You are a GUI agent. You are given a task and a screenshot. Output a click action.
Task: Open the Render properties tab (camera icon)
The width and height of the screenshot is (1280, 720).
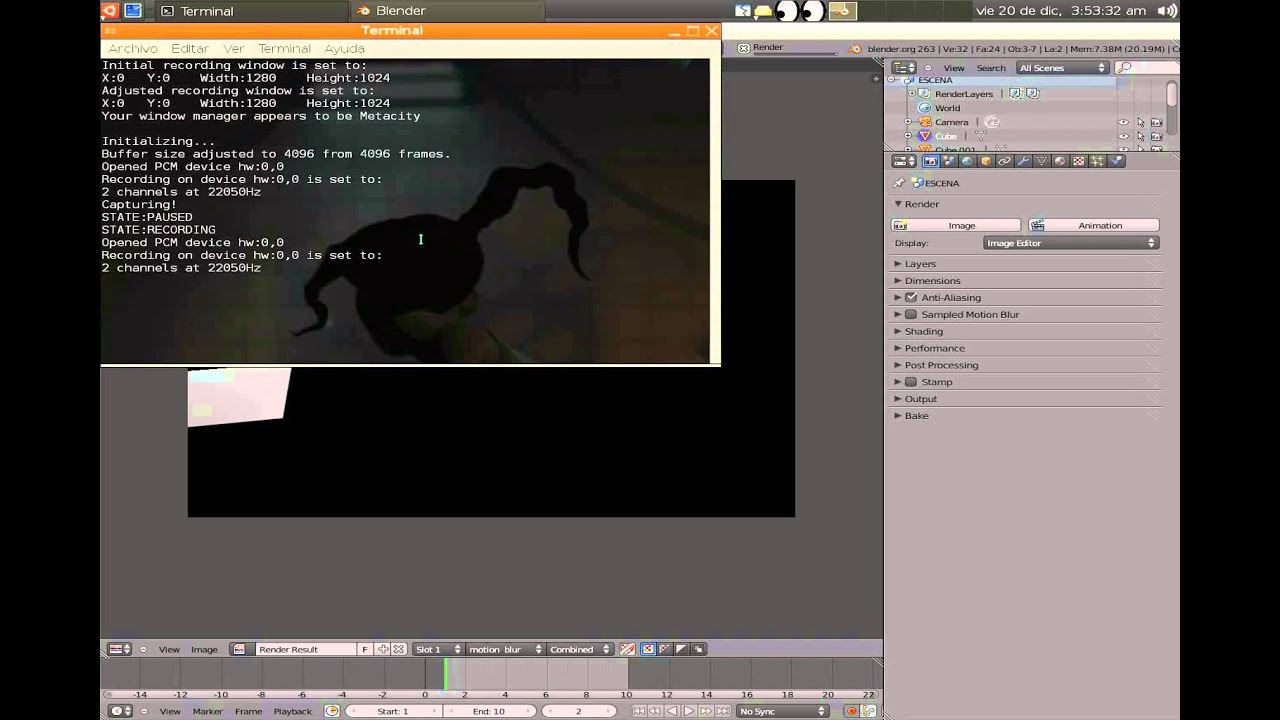pos(931,161)
